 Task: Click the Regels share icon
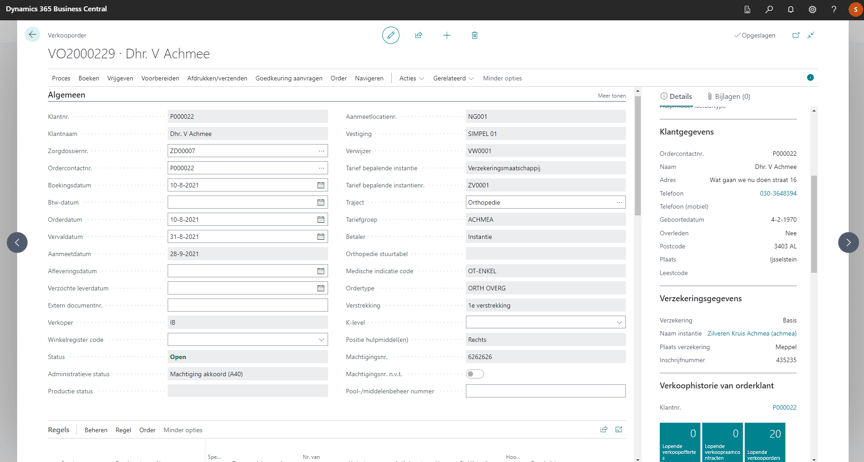[603, 429]
